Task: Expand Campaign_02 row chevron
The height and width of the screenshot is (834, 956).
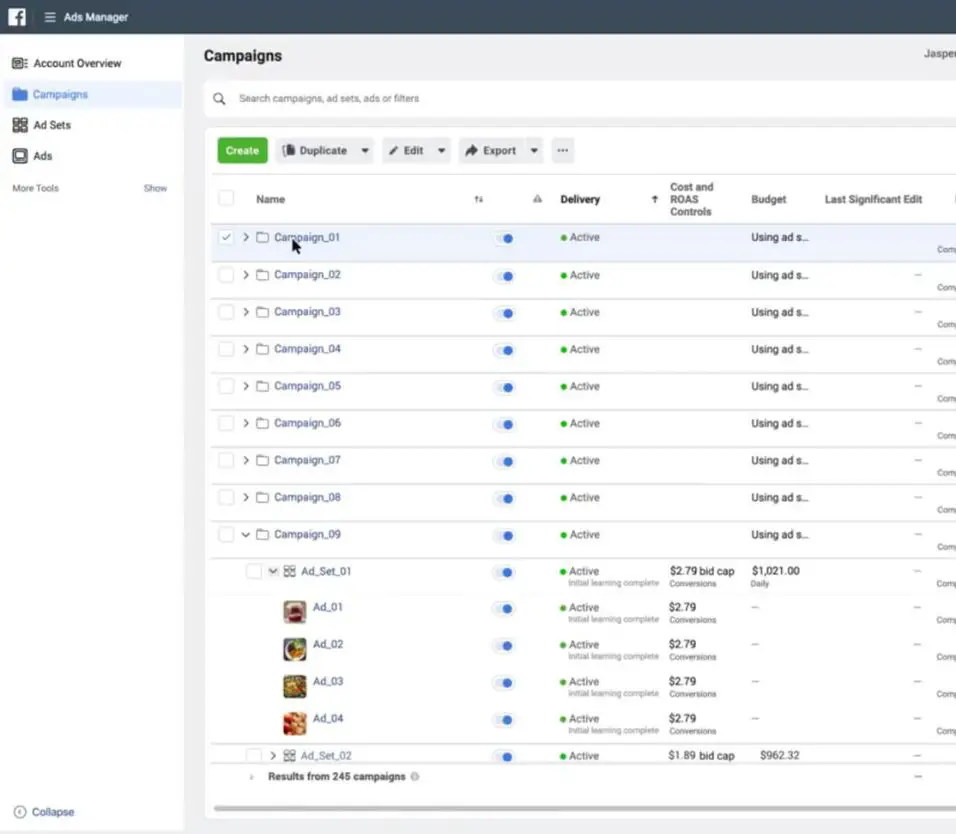Action: (x=246, y=275)
